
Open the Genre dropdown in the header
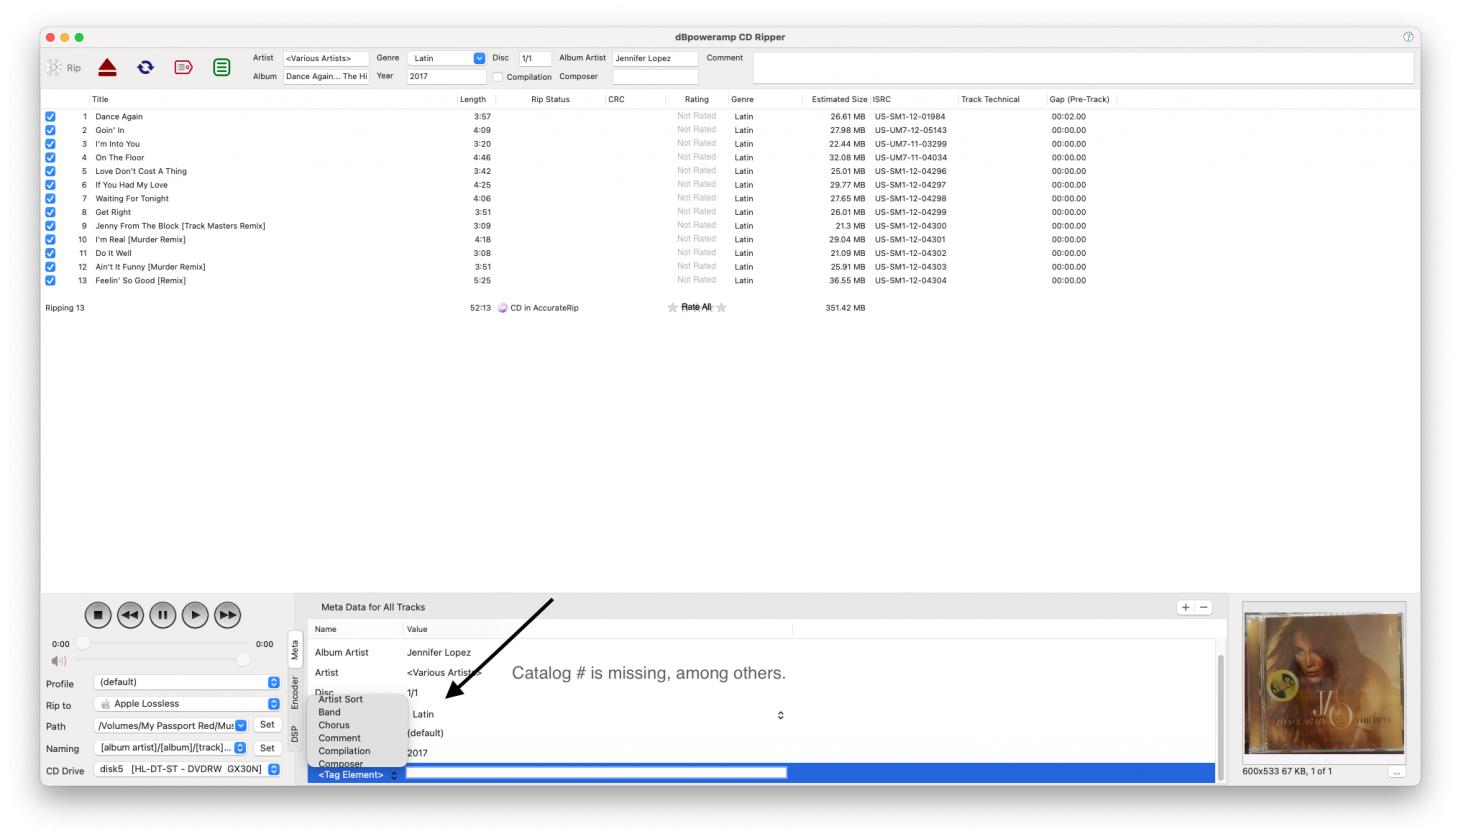click(479, 58)
